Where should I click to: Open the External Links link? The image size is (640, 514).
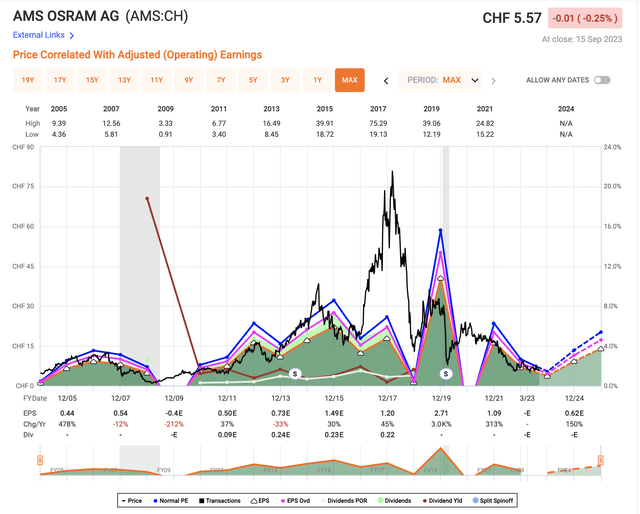[x=38, y=35]
